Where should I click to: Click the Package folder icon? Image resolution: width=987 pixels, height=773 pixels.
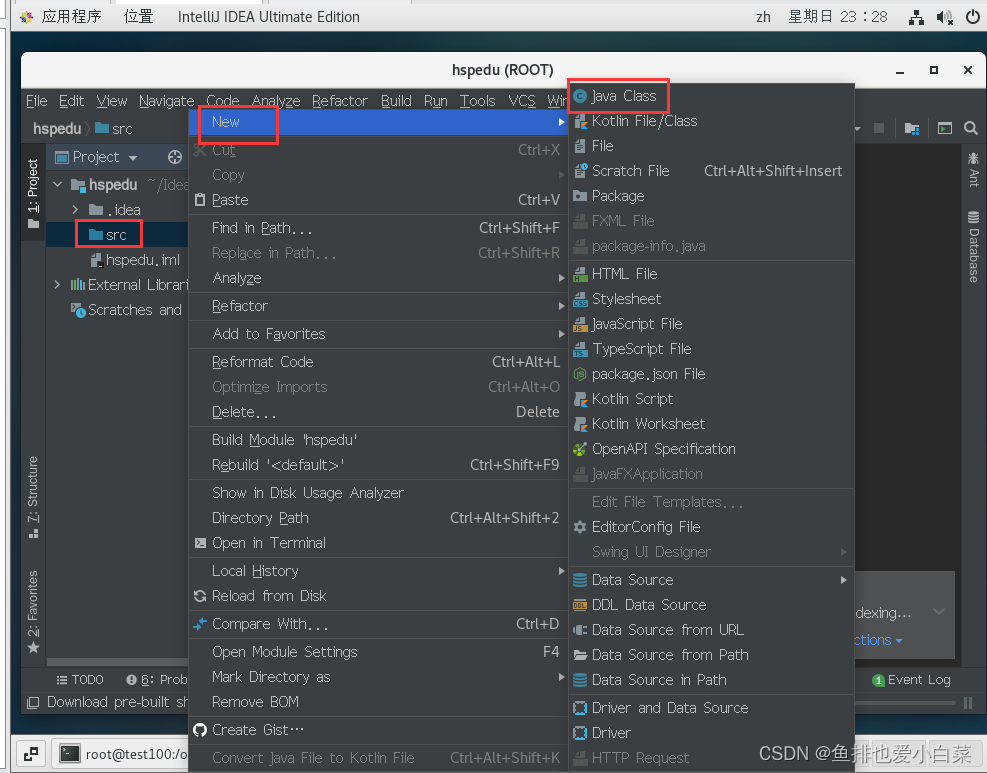tap(580, 196)
